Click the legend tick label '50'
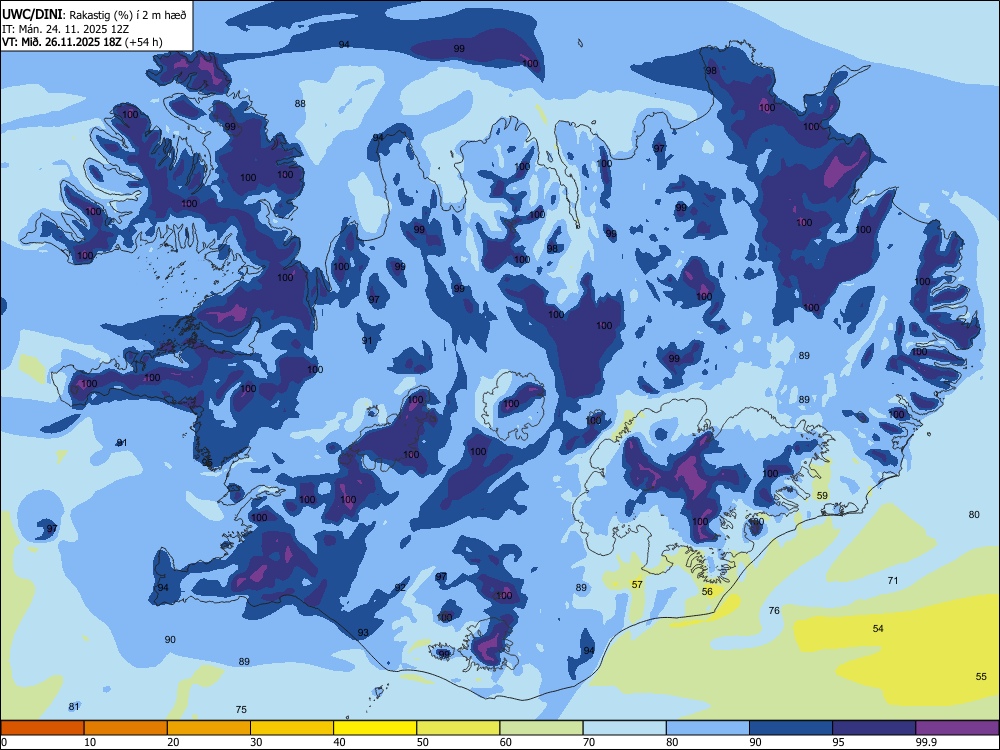 pos(423,742)
